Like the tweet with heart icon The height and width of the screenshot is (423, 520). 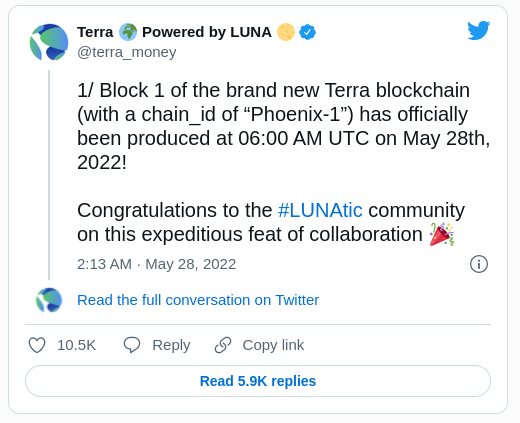(37, 345)
